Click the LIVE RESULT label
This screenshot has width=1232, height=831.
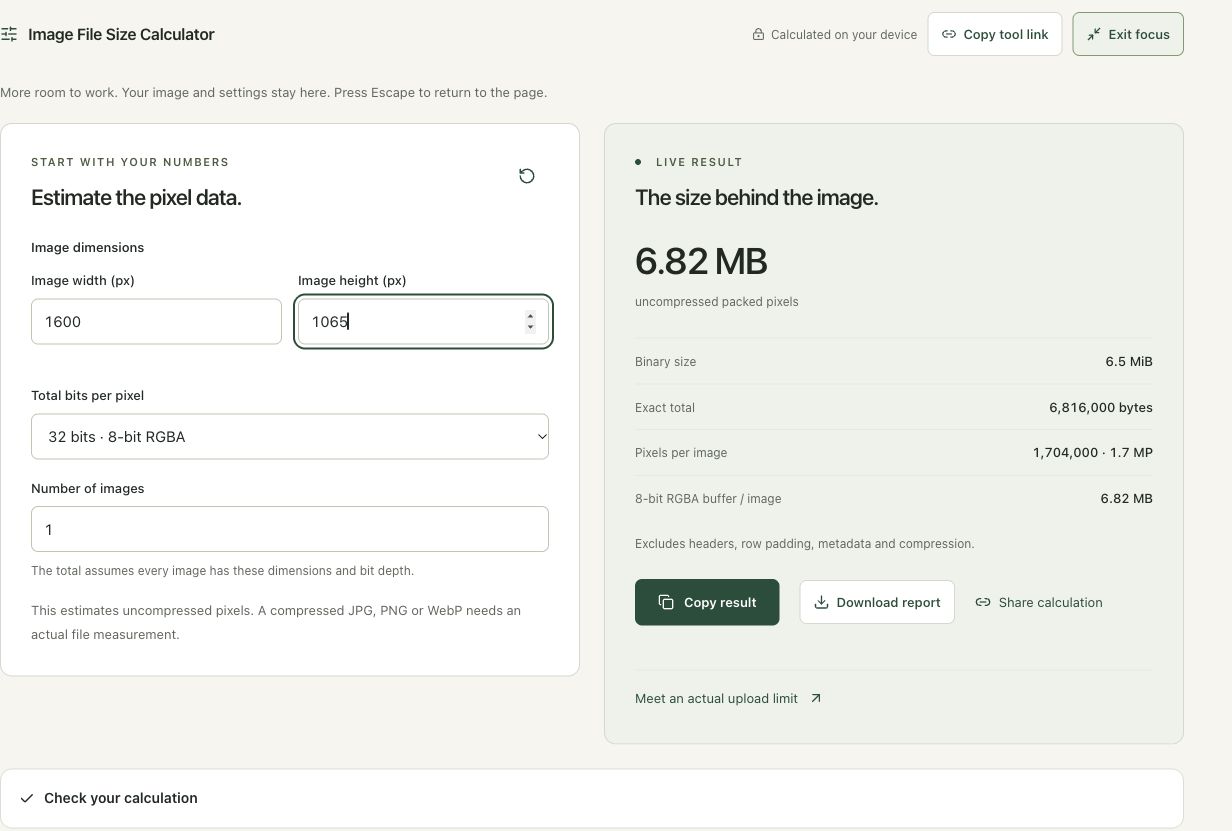pos(699,162)
